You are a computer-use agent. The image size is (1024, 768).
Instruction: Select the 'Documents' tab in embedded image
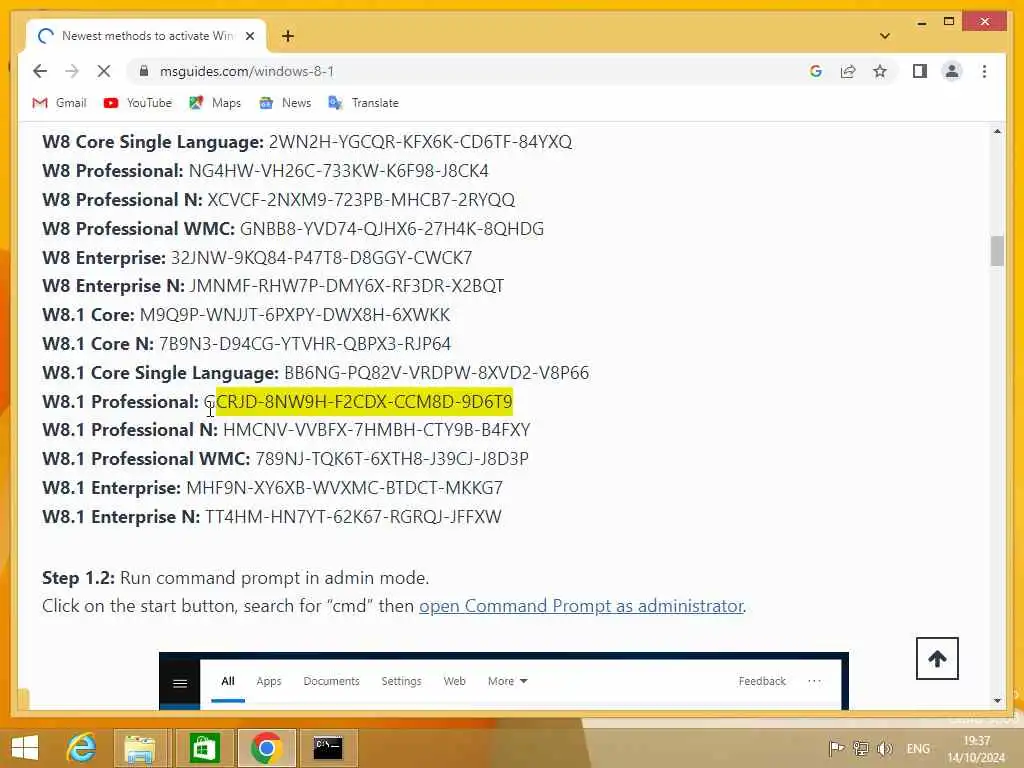[331, 681]
